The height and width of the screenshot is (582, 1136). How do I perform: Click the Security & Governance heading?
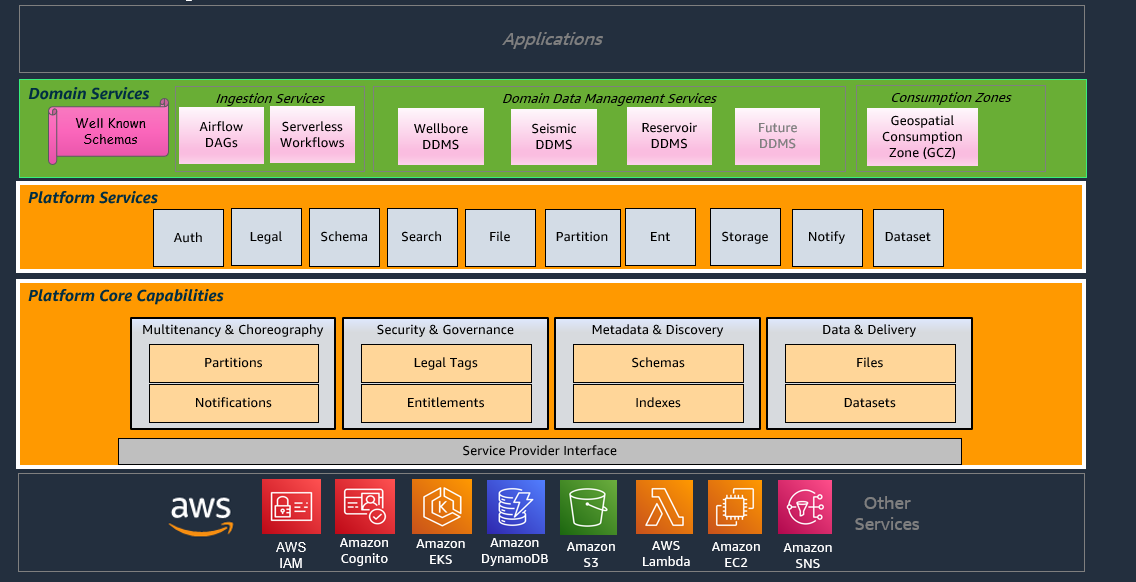pos(445,330)
